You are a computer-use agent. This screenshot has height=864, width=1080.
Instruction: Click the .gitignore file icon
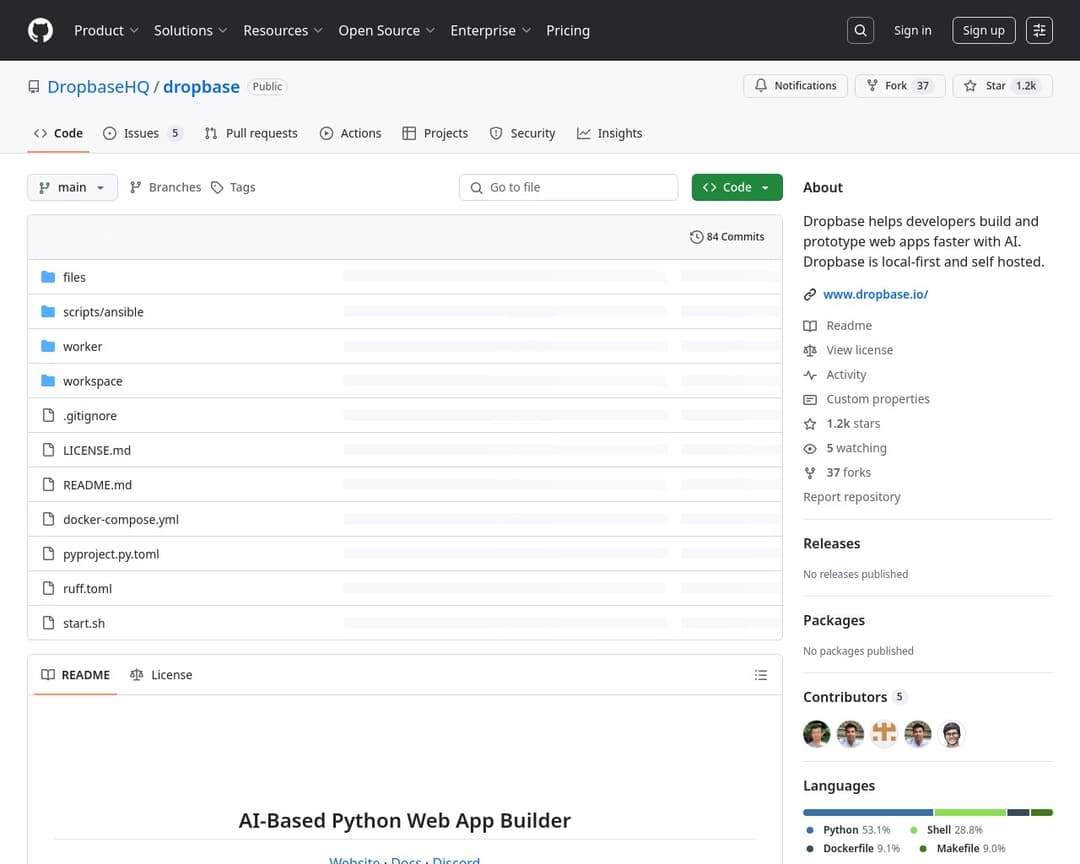pyautogui.click(x=48, y=415)
